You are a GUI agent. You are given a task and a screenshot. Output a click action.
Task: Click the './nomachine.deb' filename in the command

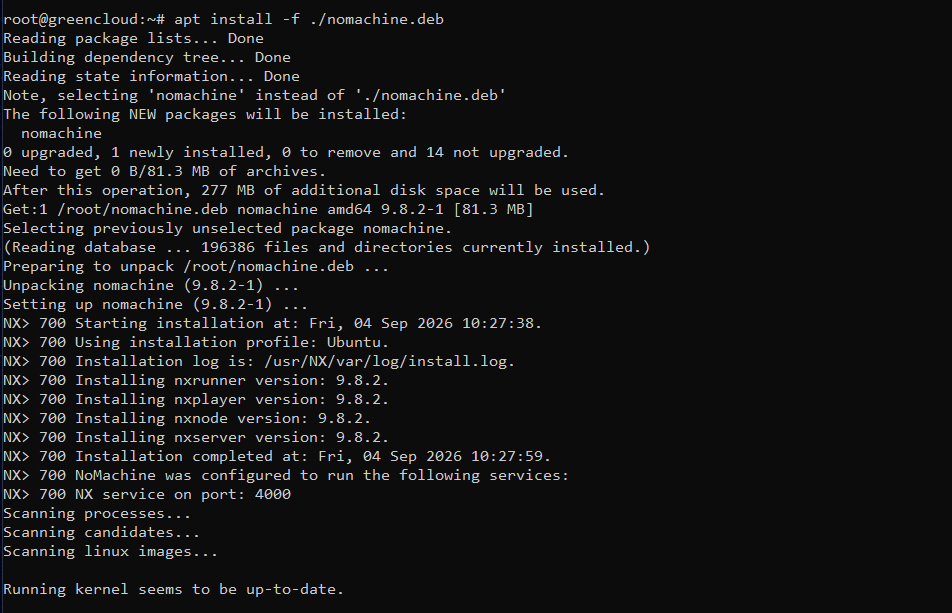[x=376, y=19]
